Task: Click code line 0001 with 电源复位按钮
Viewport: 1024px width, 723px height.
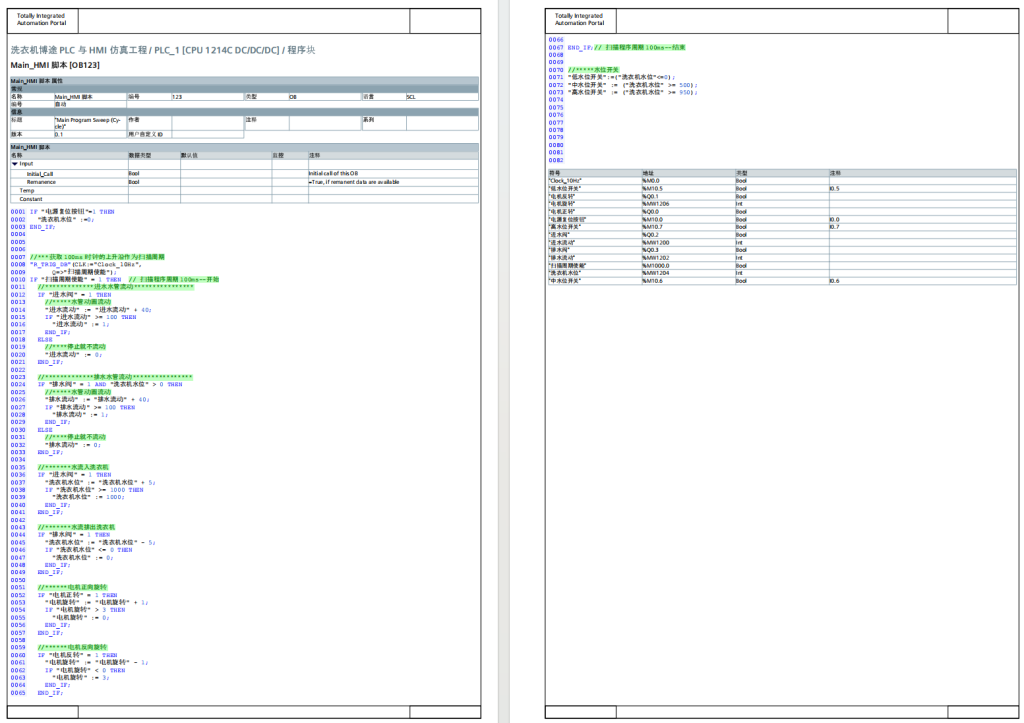Action: coord(72,212)
